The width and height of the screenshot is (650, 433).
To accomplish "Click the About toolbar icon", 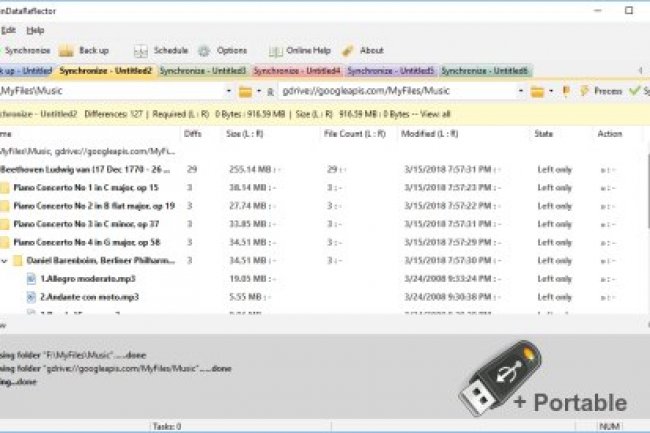I will click(x=348, y=50).
